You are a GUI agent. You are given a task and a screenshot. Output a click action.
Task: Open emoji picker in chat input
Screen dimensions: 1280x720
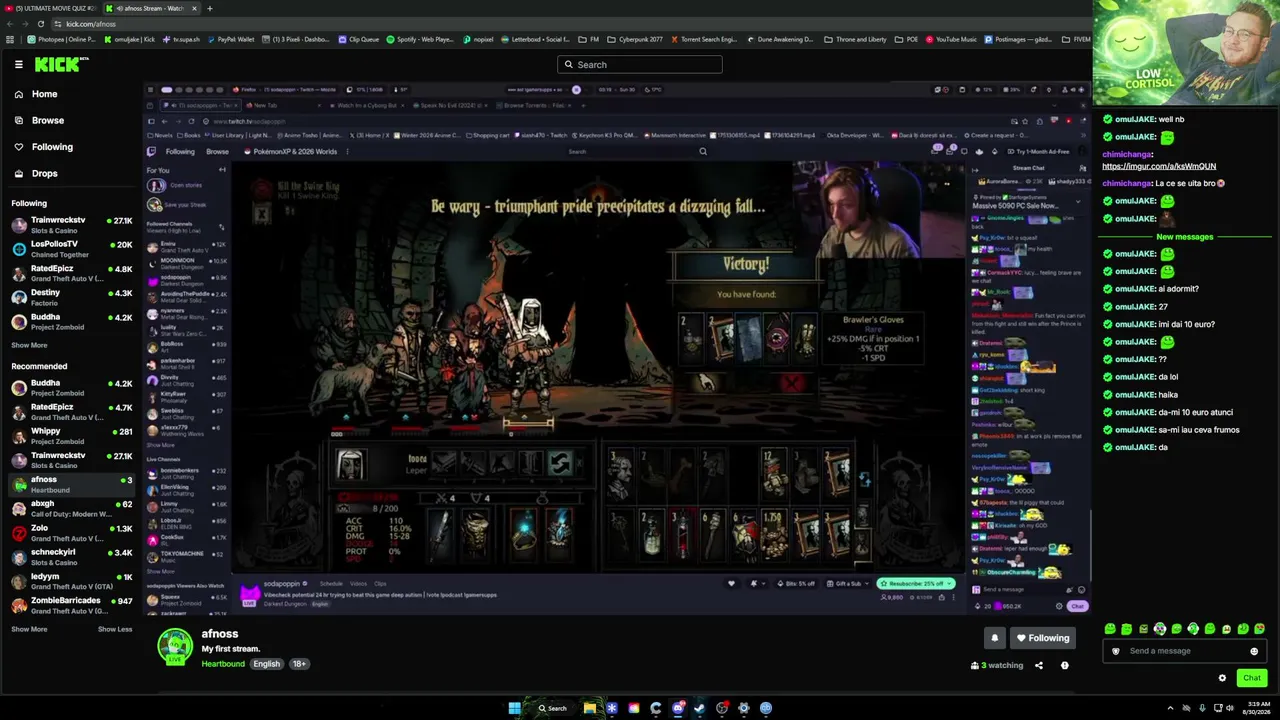tap(1254, 651)
